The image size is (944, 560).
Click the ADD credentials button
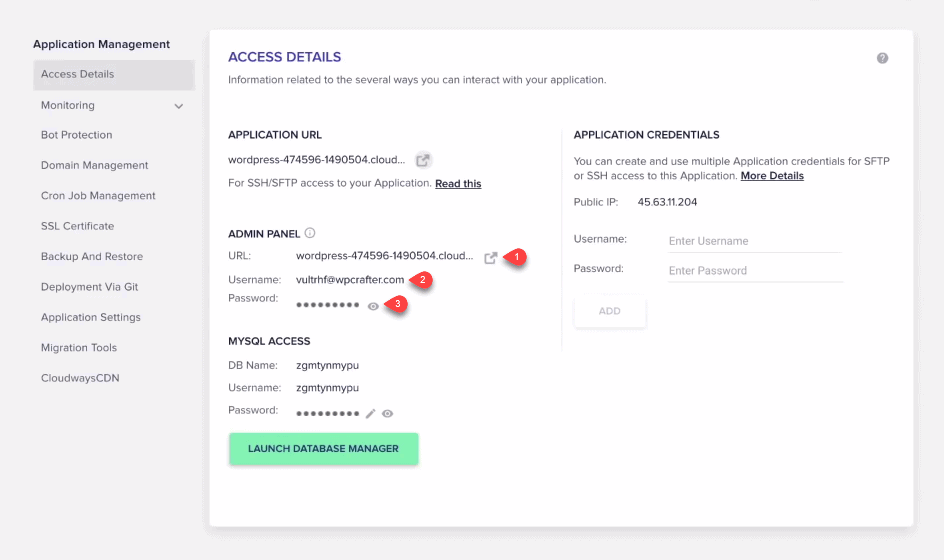pos(610,311)
